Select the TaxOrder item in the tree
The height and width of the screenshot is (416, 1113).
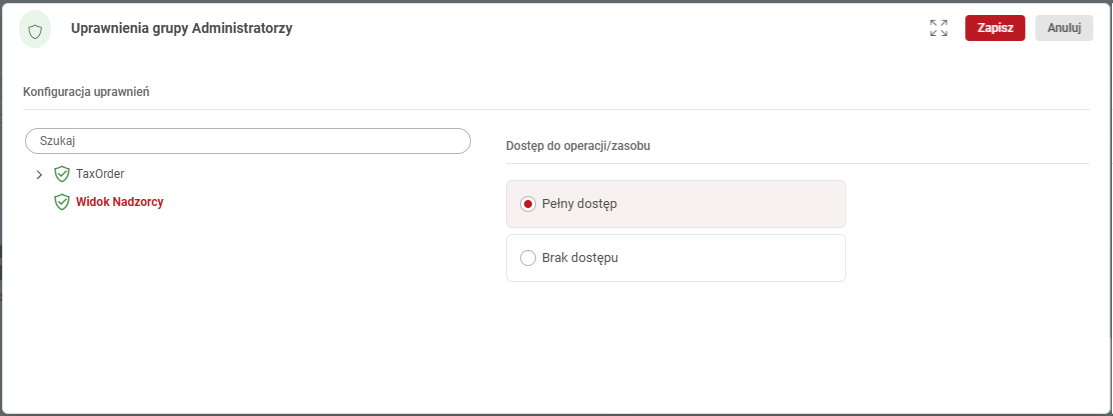tap(100, 174)
